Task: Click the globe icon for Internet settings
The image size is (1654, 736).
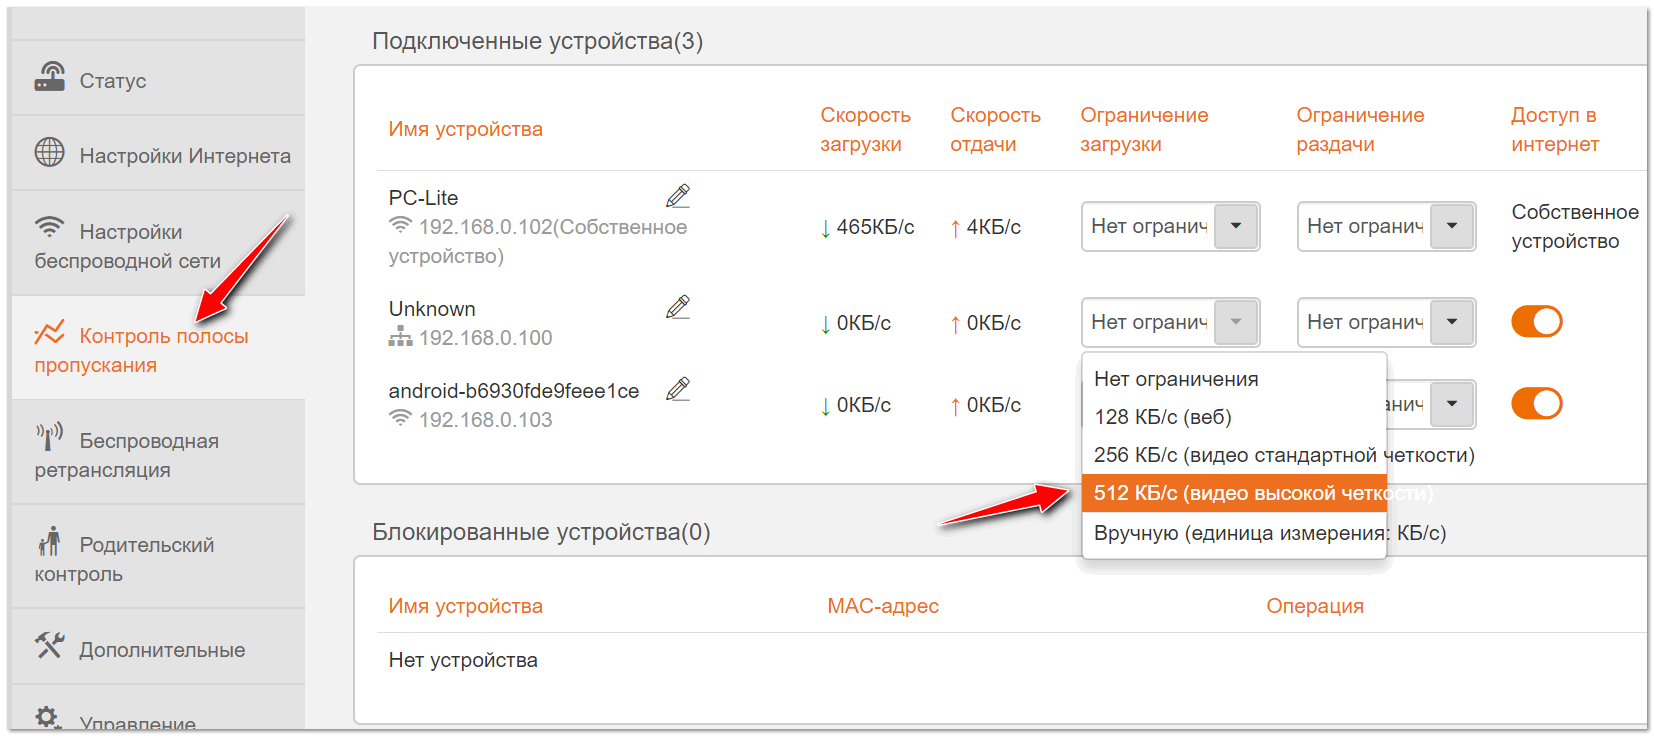Action: pyautogui.click(x=49, y=152)
